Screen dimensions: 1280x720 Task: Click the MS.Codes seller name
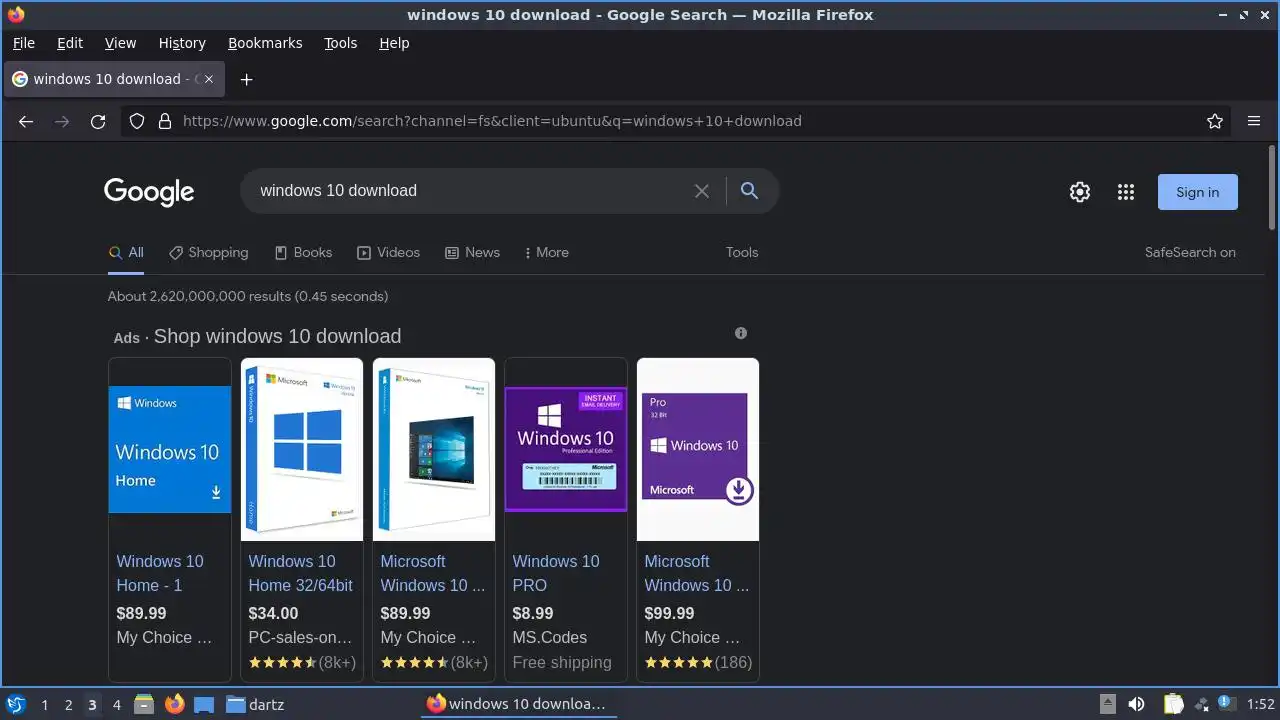(550, 637)
